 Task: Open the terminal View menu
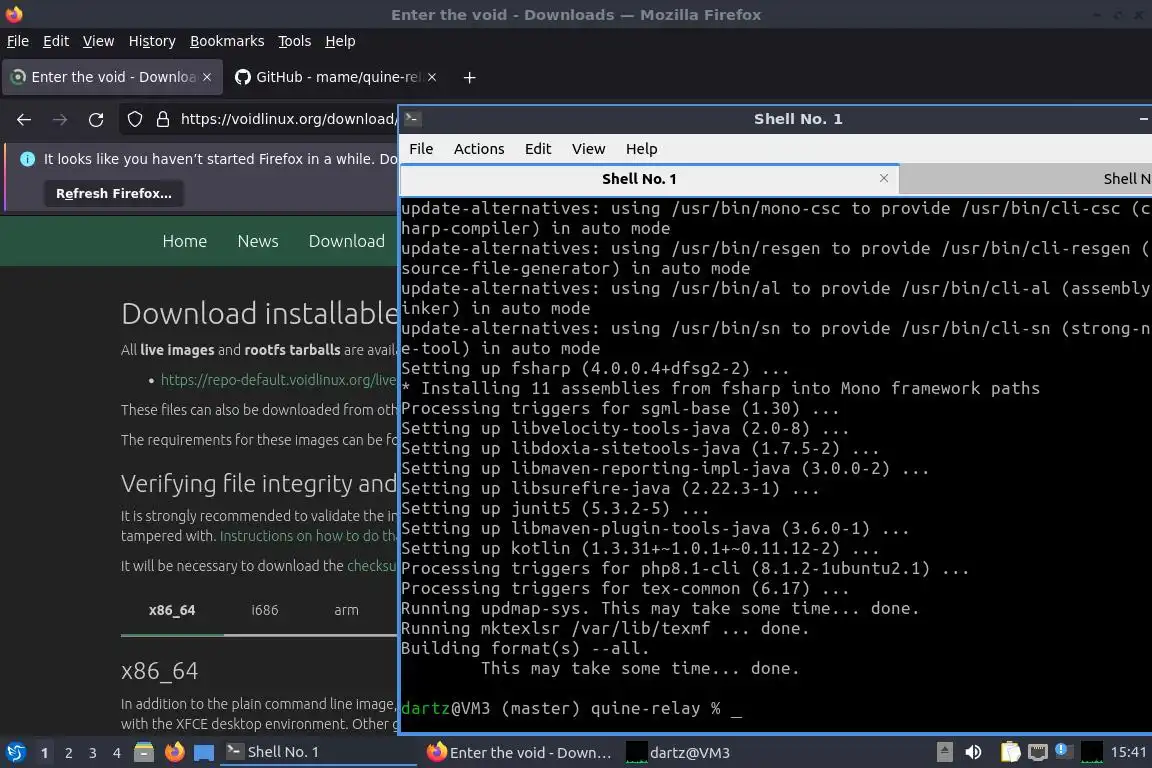click(588, 148)
